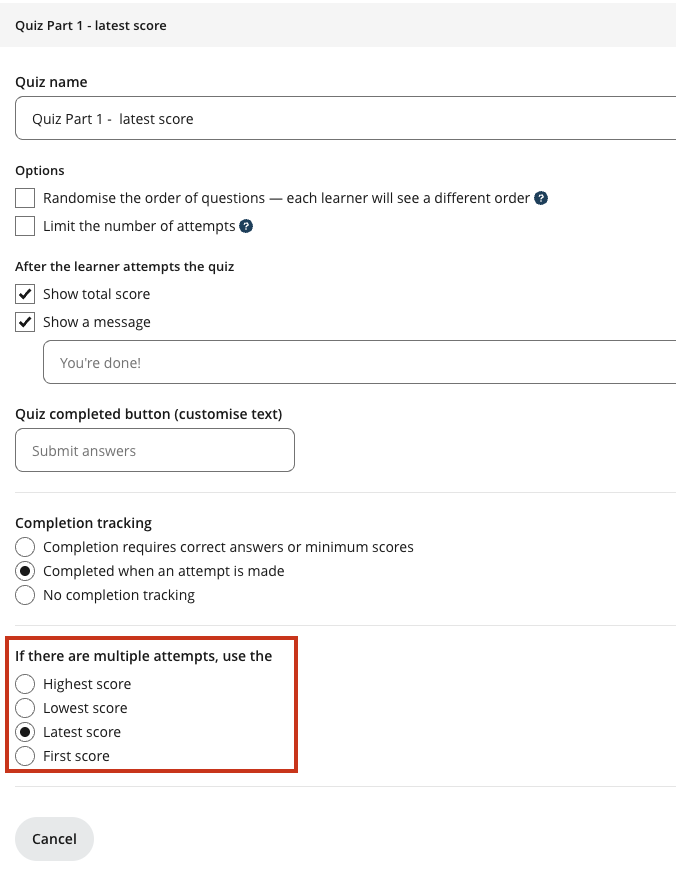This screenshot has width=676, height=886.
Task: Click the Limit the number of attempts label
Action: 139,226
